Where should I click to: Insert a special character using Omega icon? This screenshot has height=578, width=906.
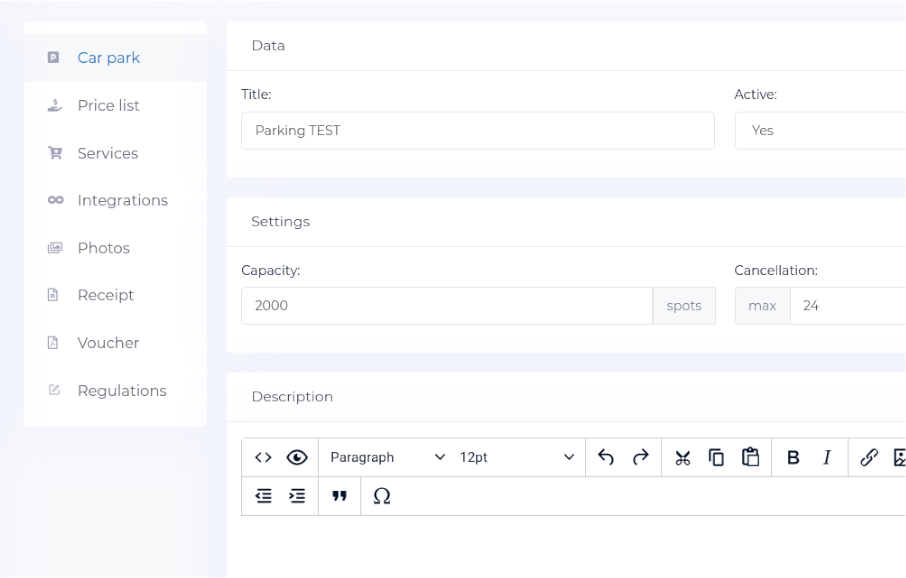click(x=381, y=497)
